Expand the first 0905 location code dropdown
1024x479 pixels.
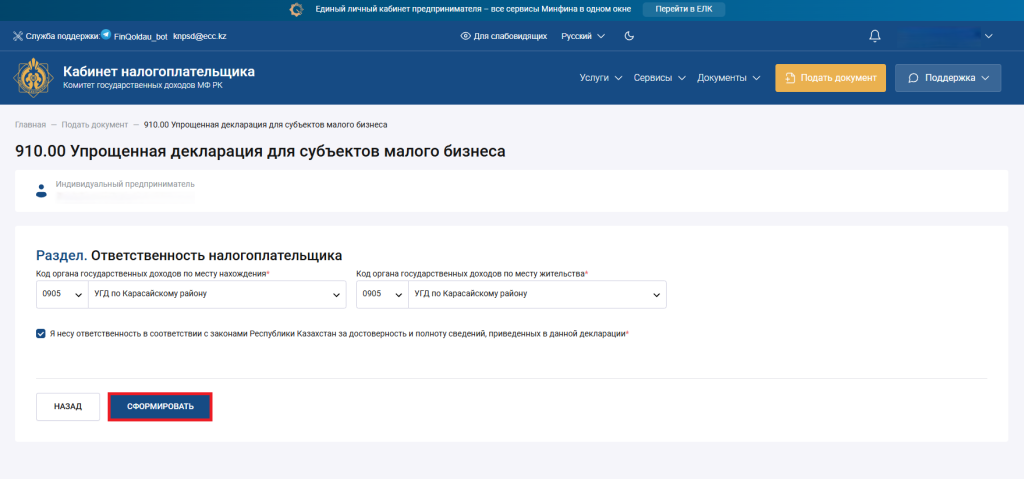[x=61, y=294]
